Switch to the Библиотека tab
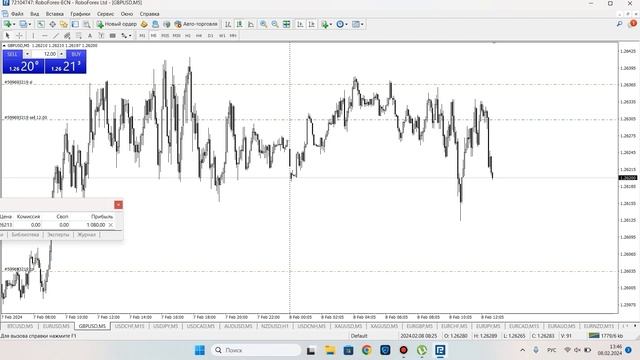The image size is (640, 360). [25, 235]
